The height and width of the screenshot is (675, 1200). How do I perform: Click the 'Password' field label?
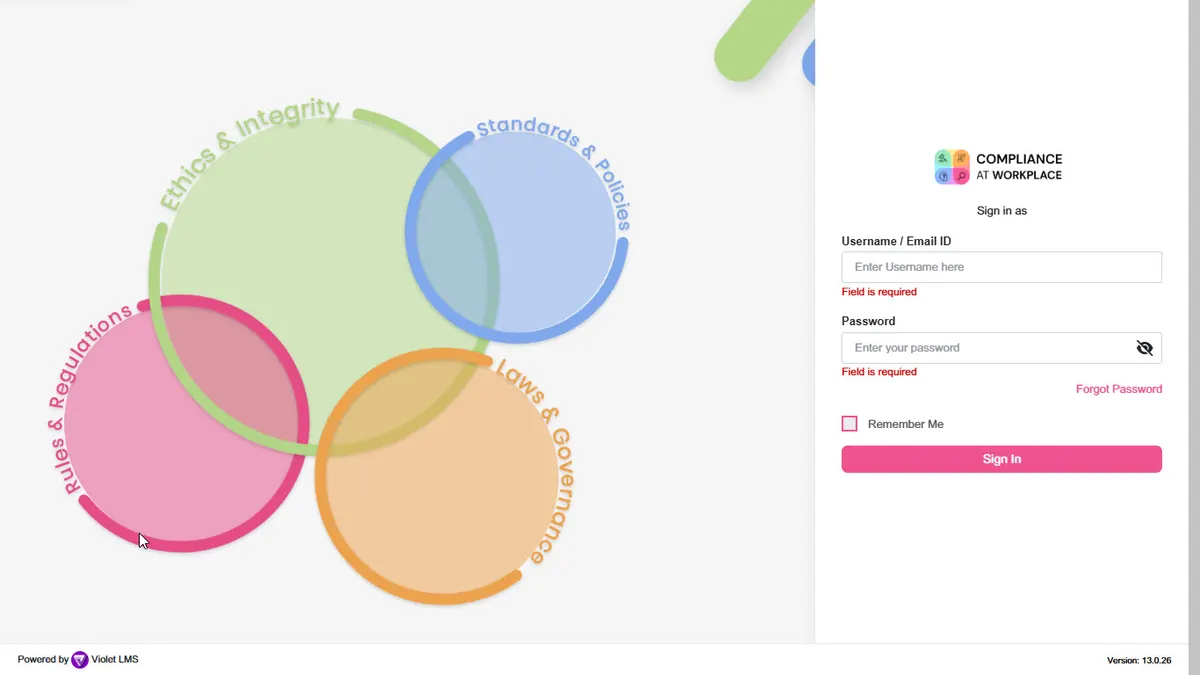pyautogui.click(x=868, y=321)
